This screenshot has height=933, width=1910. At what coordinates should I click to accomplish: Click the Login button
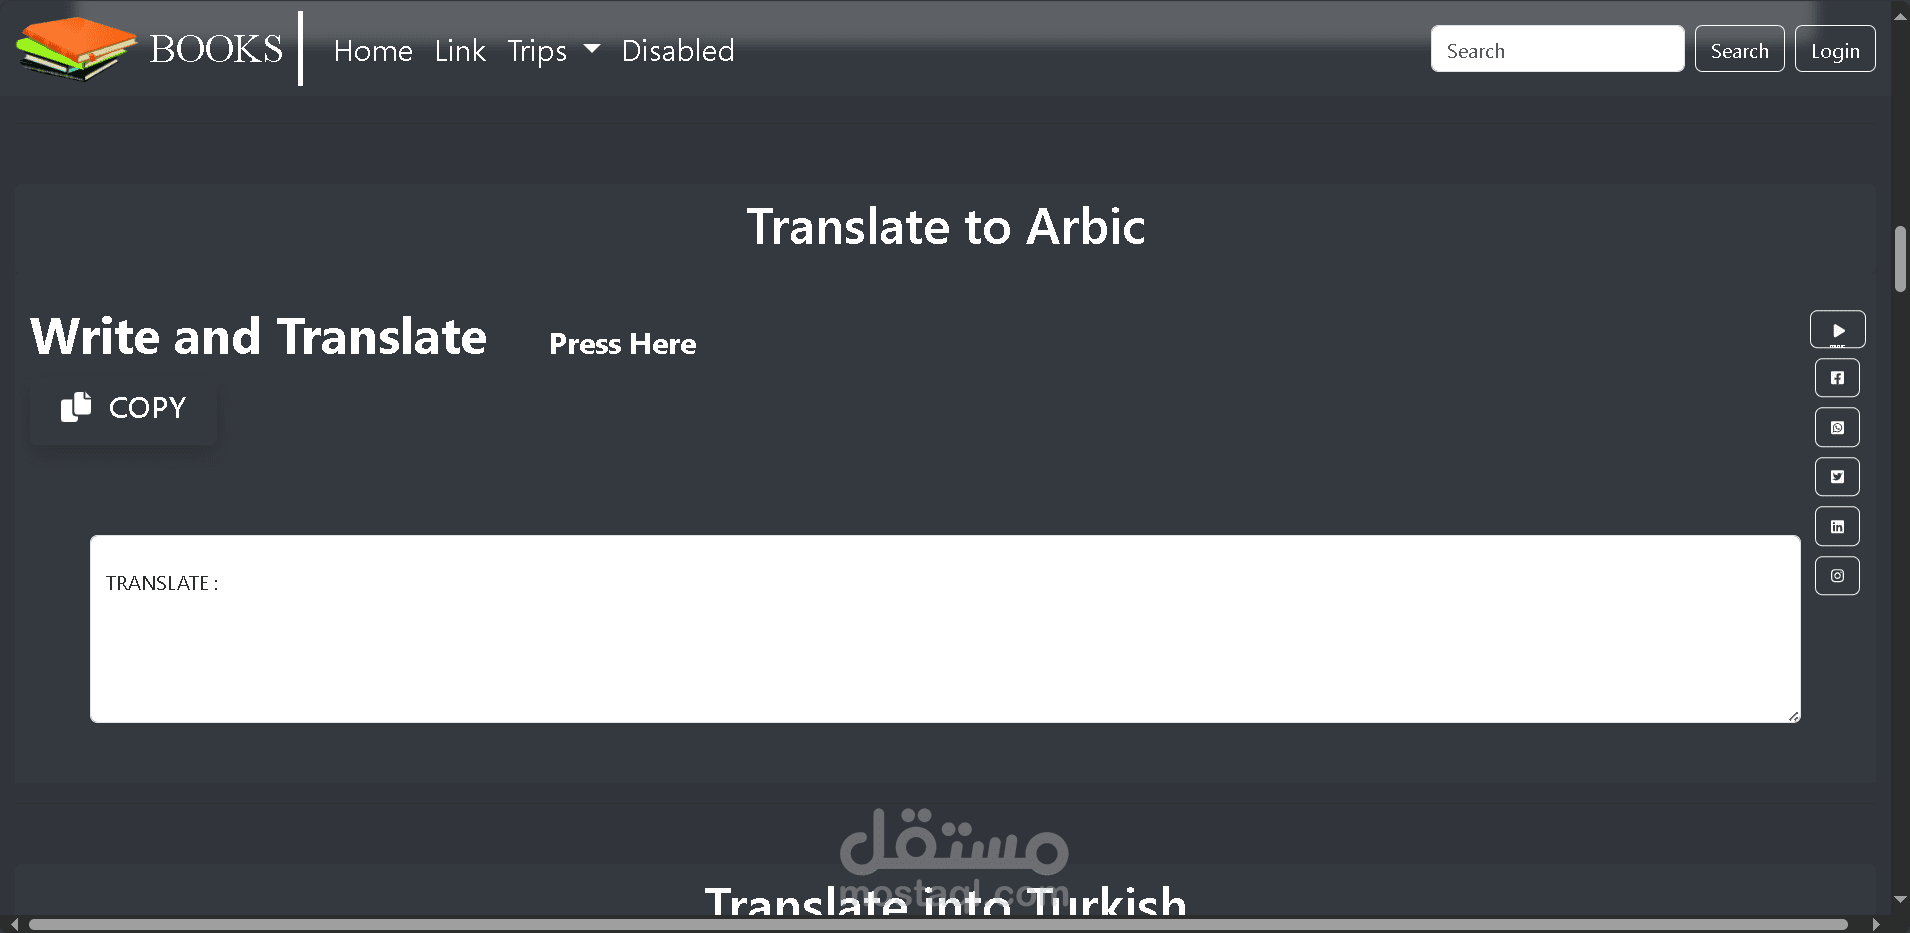pyautogui.click(x=1834, y=50)
